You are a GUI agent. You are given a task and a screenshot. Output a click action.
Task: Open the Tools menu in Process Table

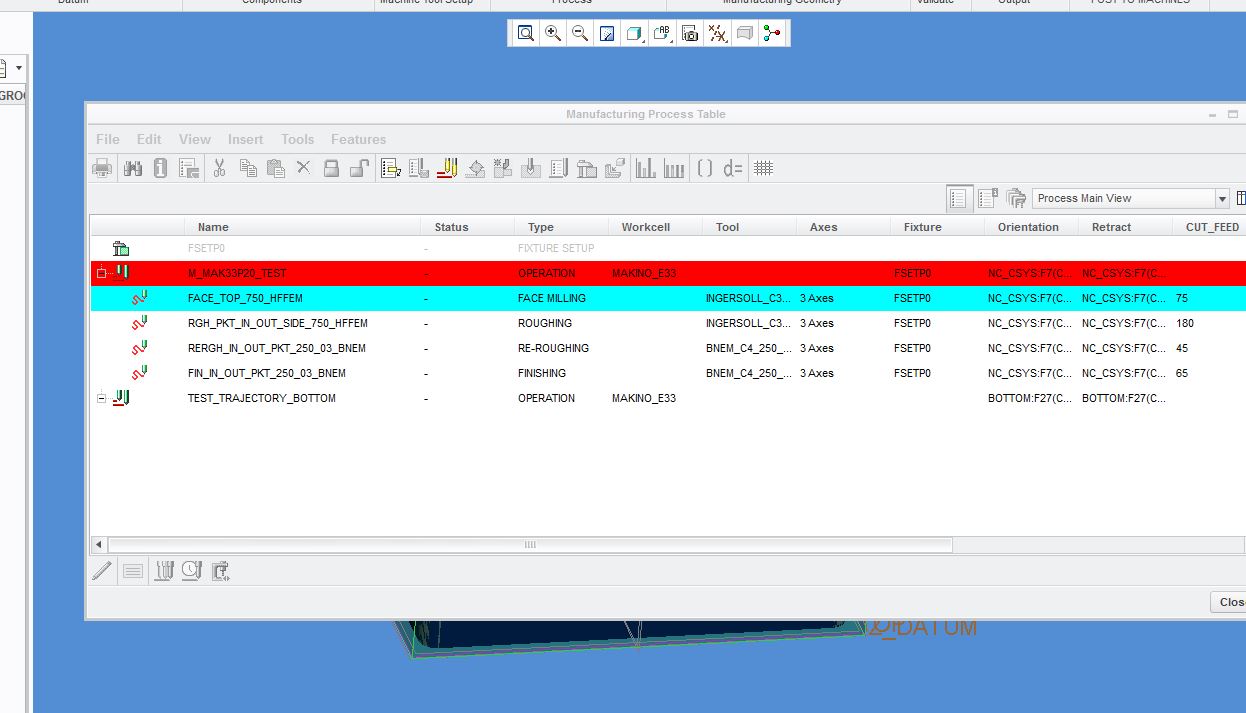[x=297, y=139]
